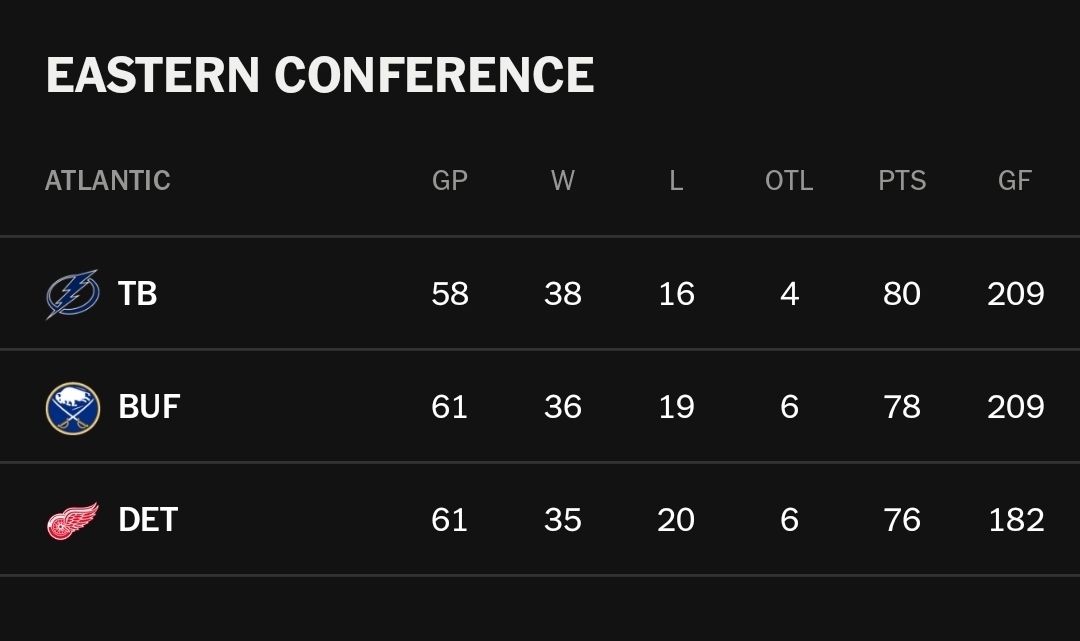1080x641 pixels.
Task: Open the DET team name link
Action: [148, 520]
